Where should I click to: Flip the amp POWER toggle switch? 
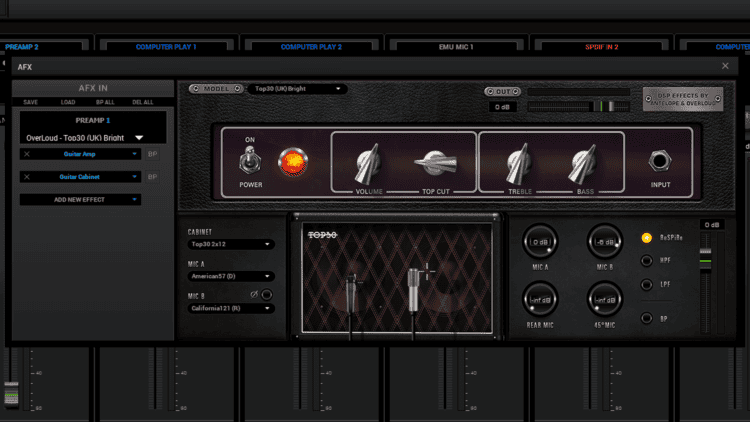(x=250, y=160)
